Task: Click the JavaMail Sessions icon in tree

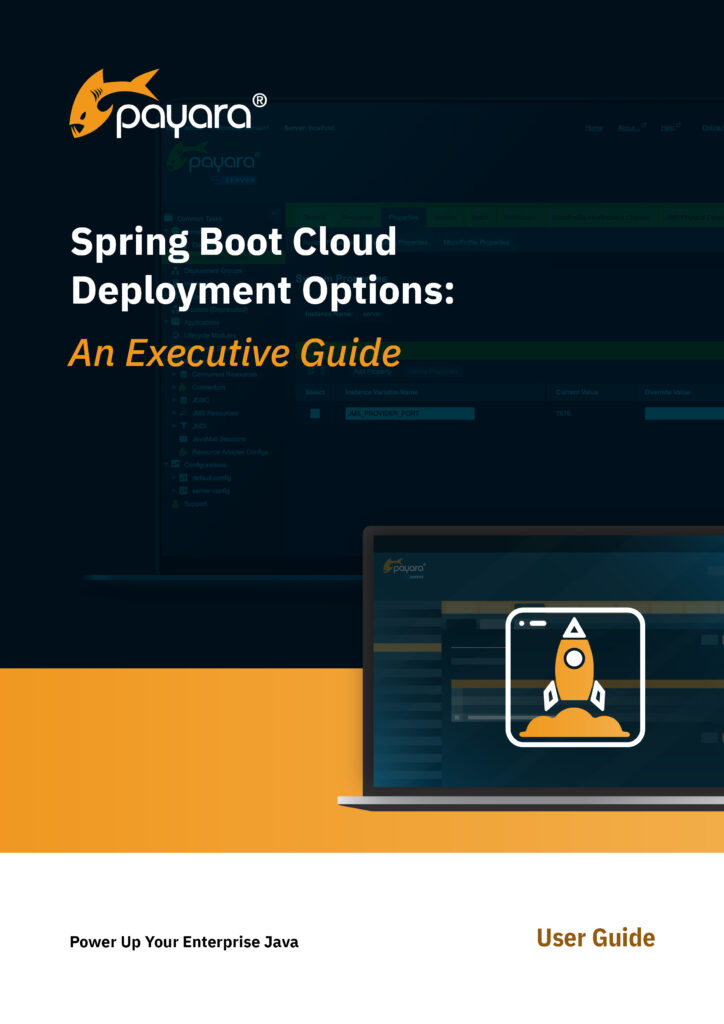Action: pyautogui.click(x=183, y=439)
